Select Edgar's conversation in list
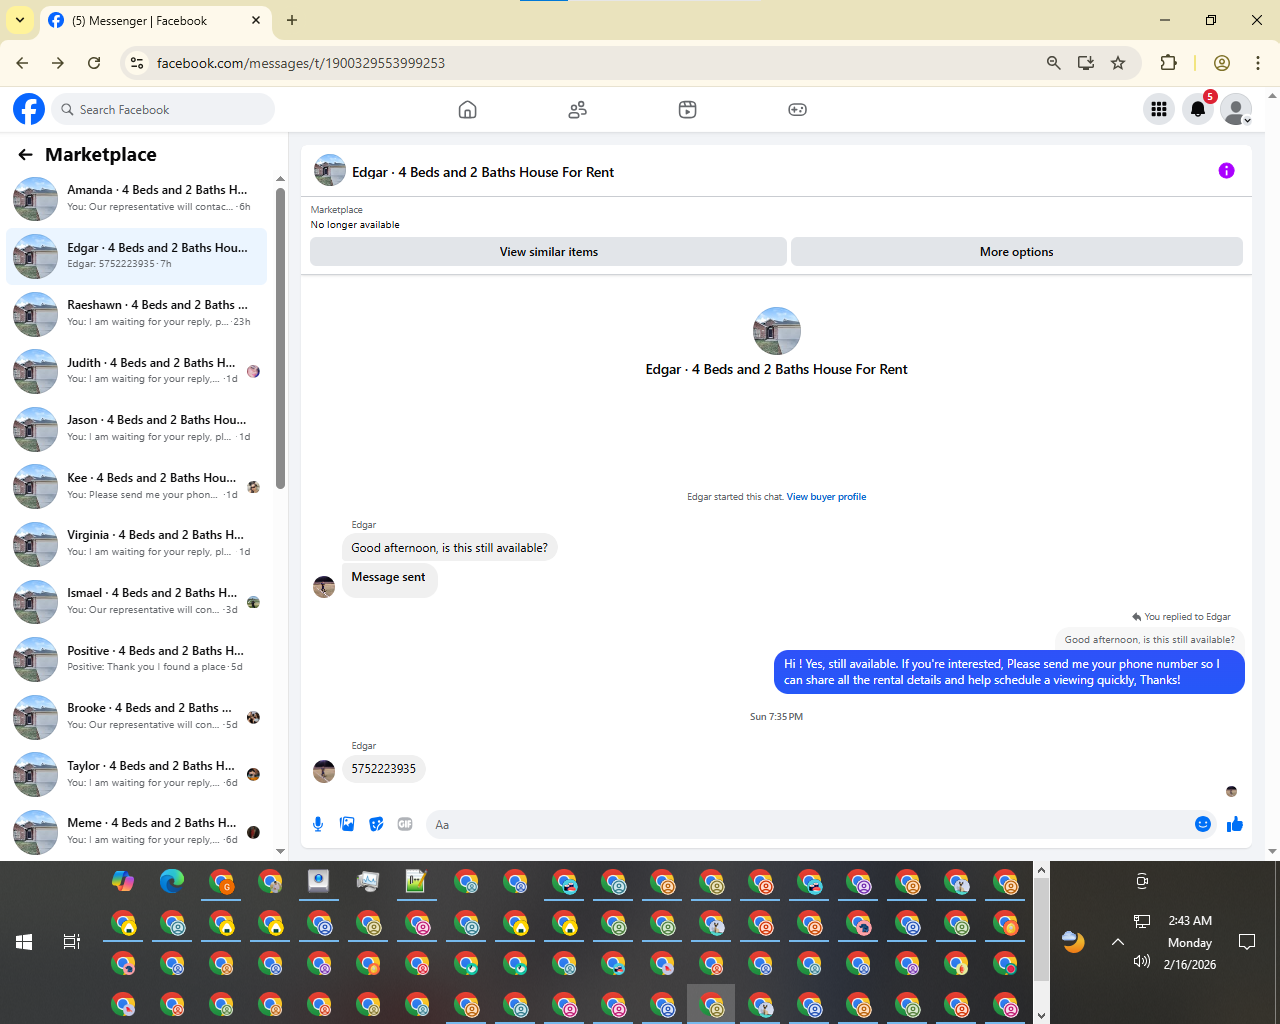The height and width of the screenshot is (1024, 1280). 137,256
